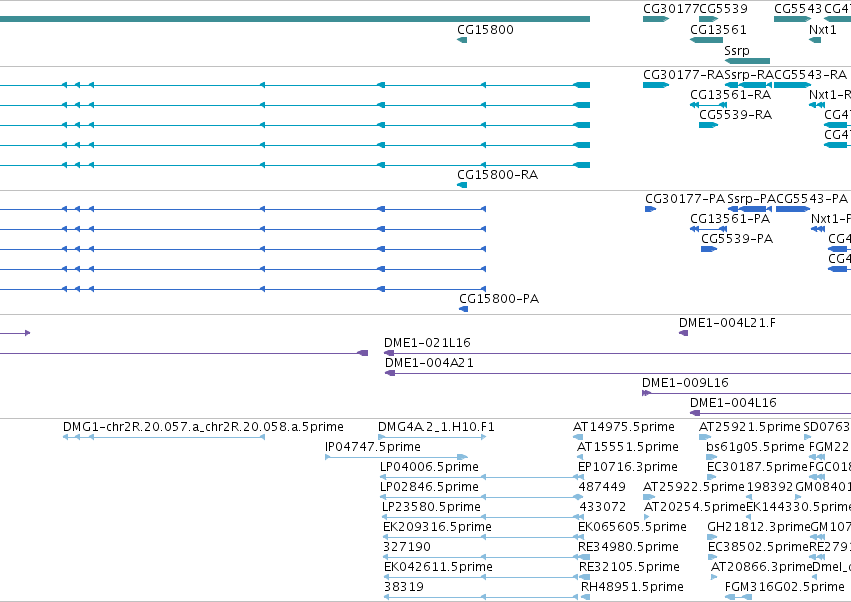Select the DME1-009L16 BAC label
The width and height of the screenshot is (851, 602).
tap(685, 383)
